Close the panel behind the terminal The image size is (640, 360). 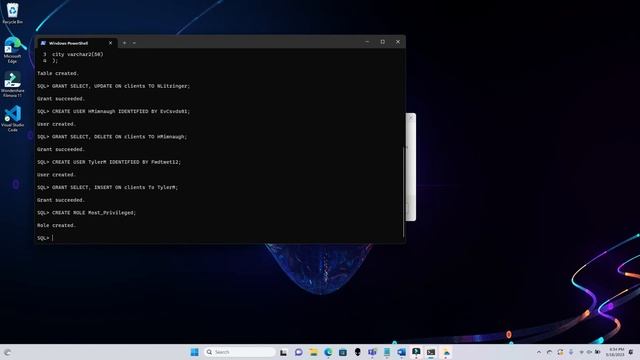coord(411,118)
